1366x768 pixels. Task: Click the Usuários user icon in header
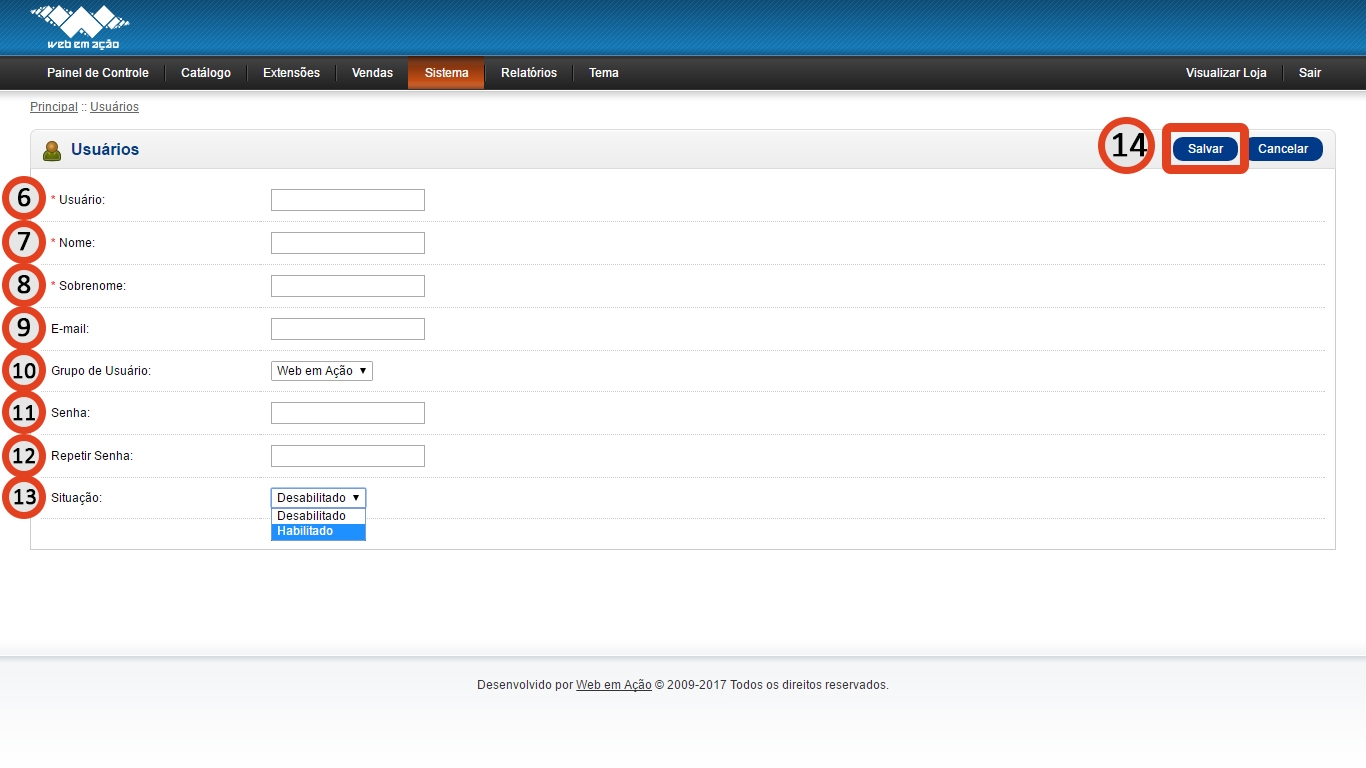pyautogui.click(x=52, y=150)
